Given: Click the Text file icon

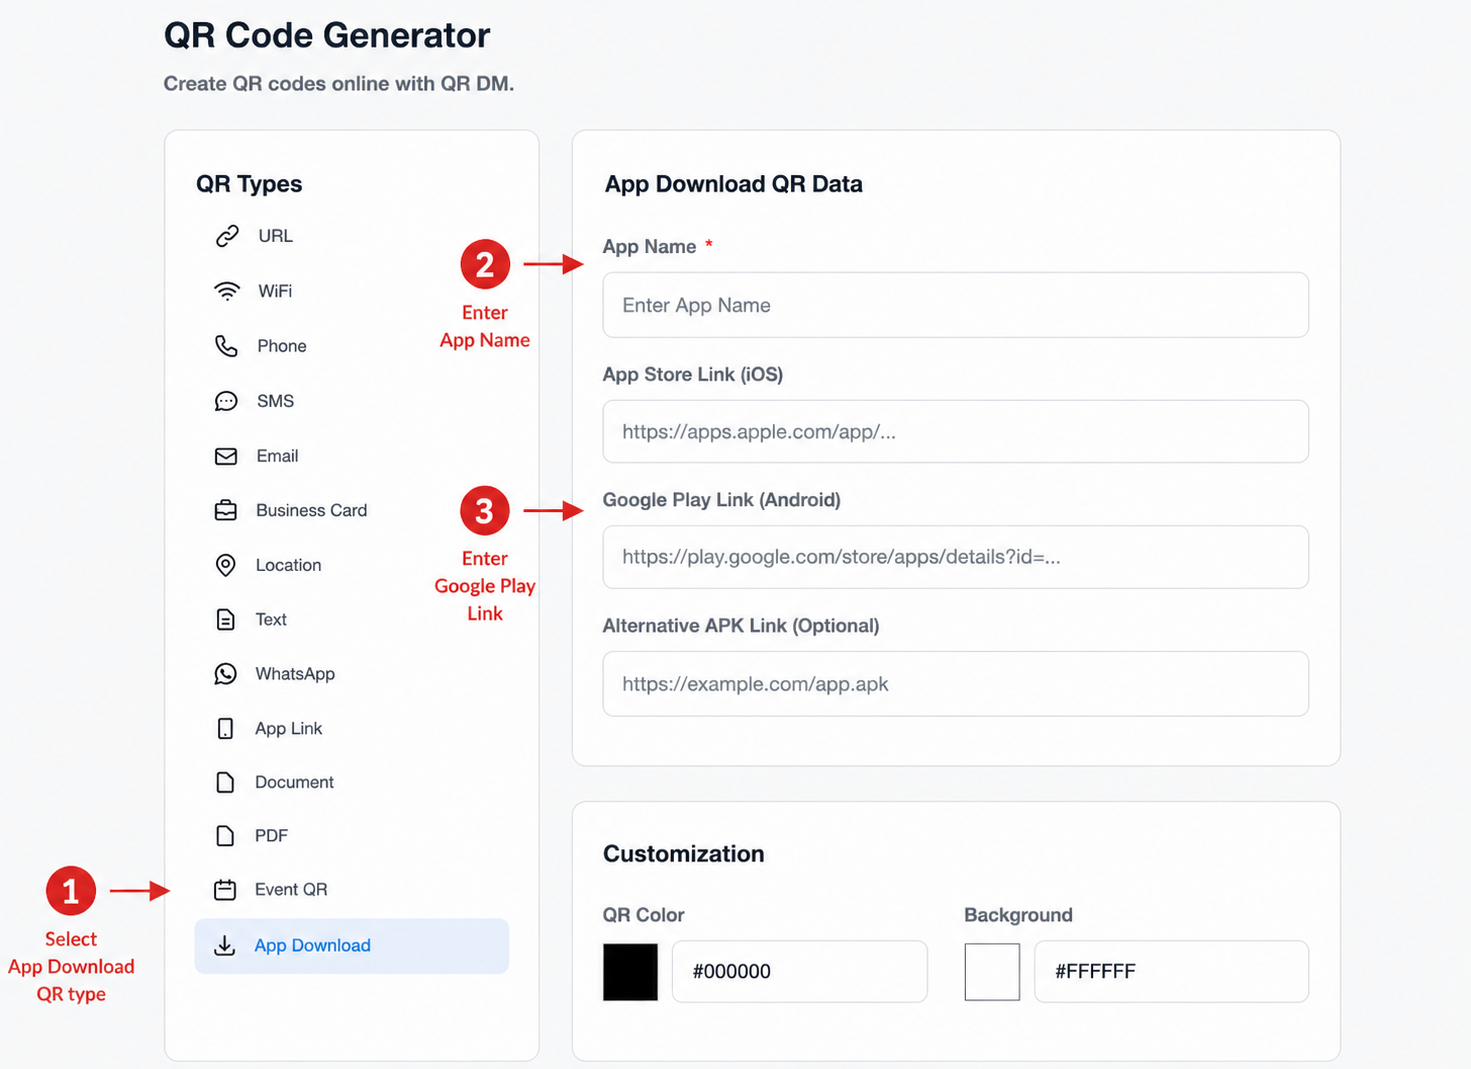Looking at the screenshot, I should [226, 620].
